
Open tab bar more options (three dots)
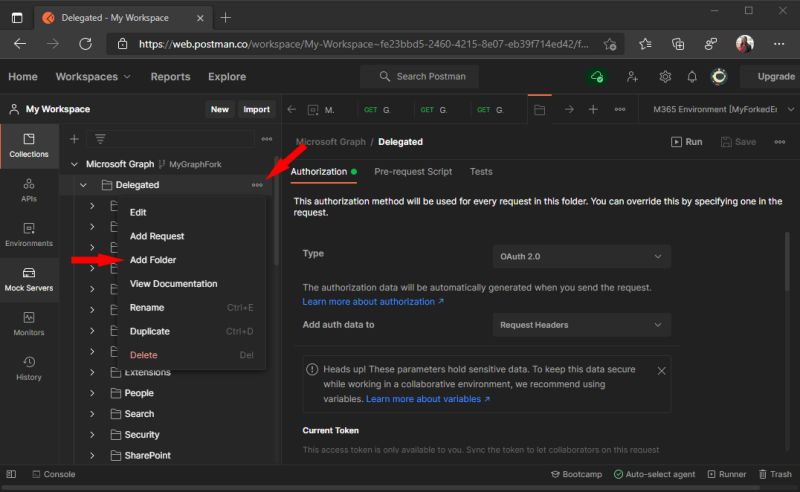(620, 109)
